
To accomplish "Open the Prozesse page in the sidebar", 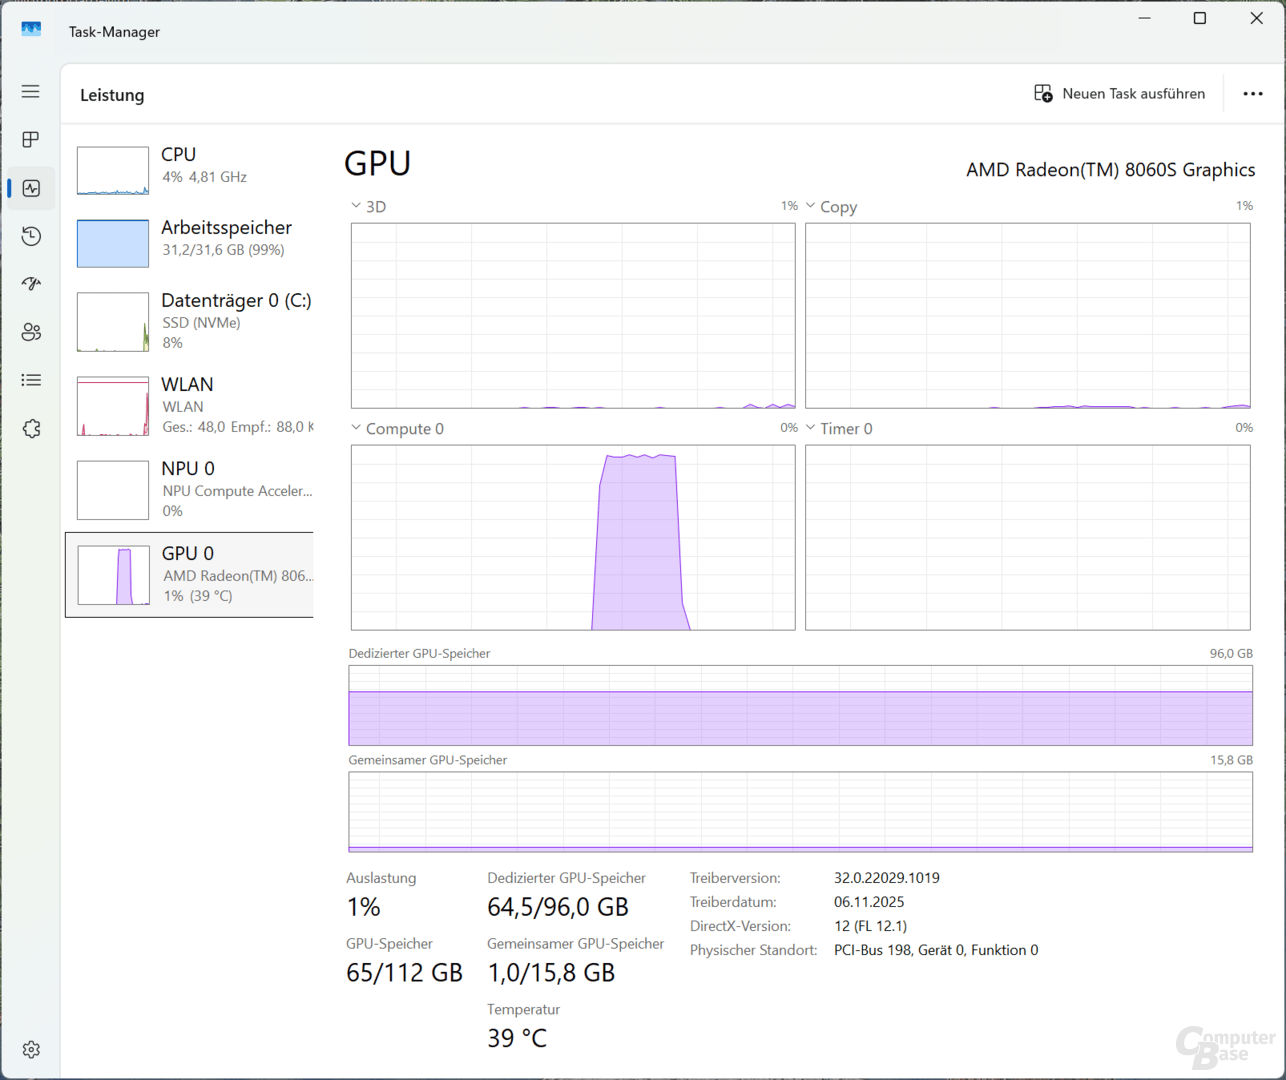I will 30,139.
